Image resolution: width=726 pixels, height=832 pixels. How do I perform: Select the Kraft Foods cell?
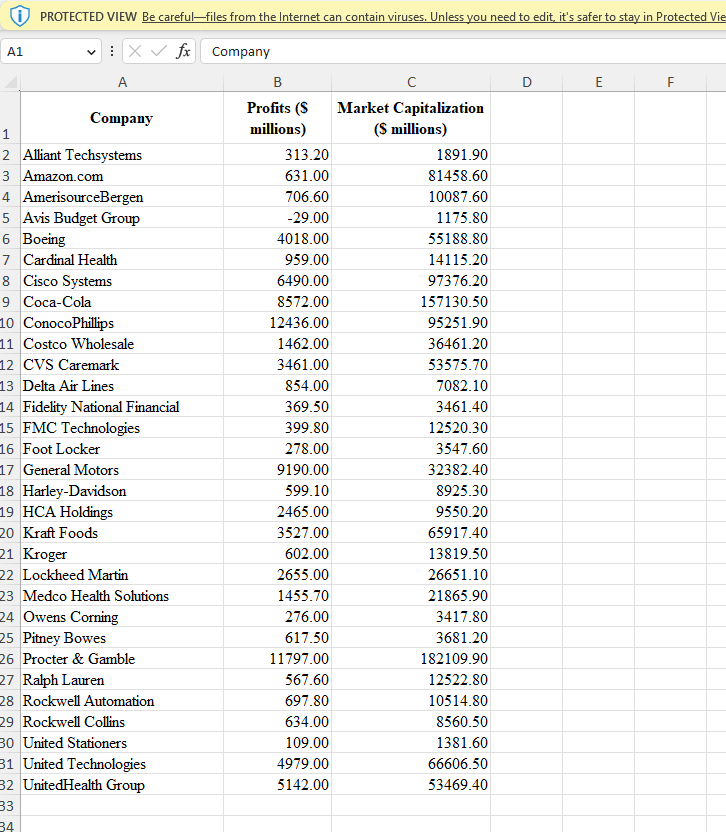pyautogui.click(x=122, y=533)
